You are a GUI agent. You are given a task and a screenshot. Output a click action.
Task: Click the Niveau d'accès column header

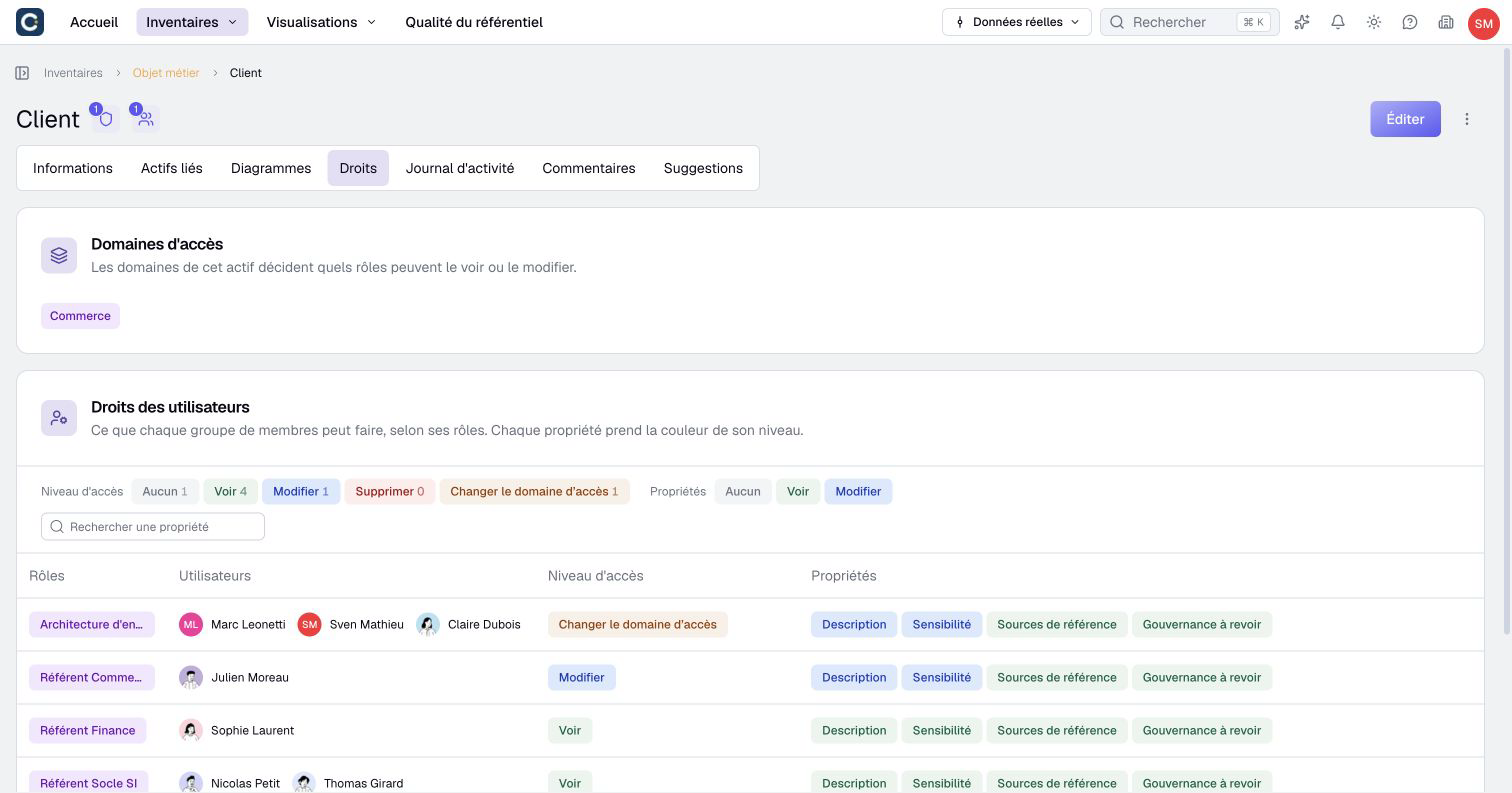[596, 576]
